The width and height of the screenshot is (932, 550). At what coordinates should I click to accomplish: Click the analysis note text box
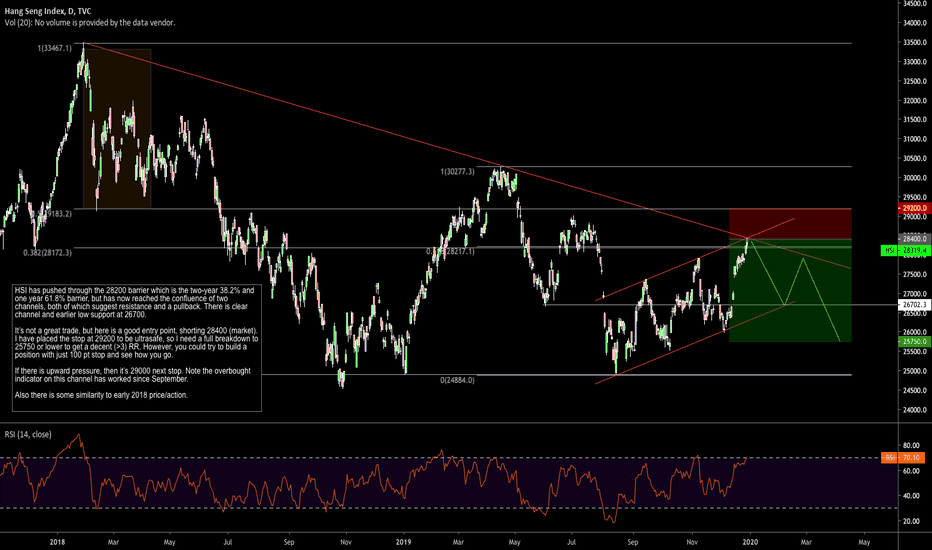137,348
